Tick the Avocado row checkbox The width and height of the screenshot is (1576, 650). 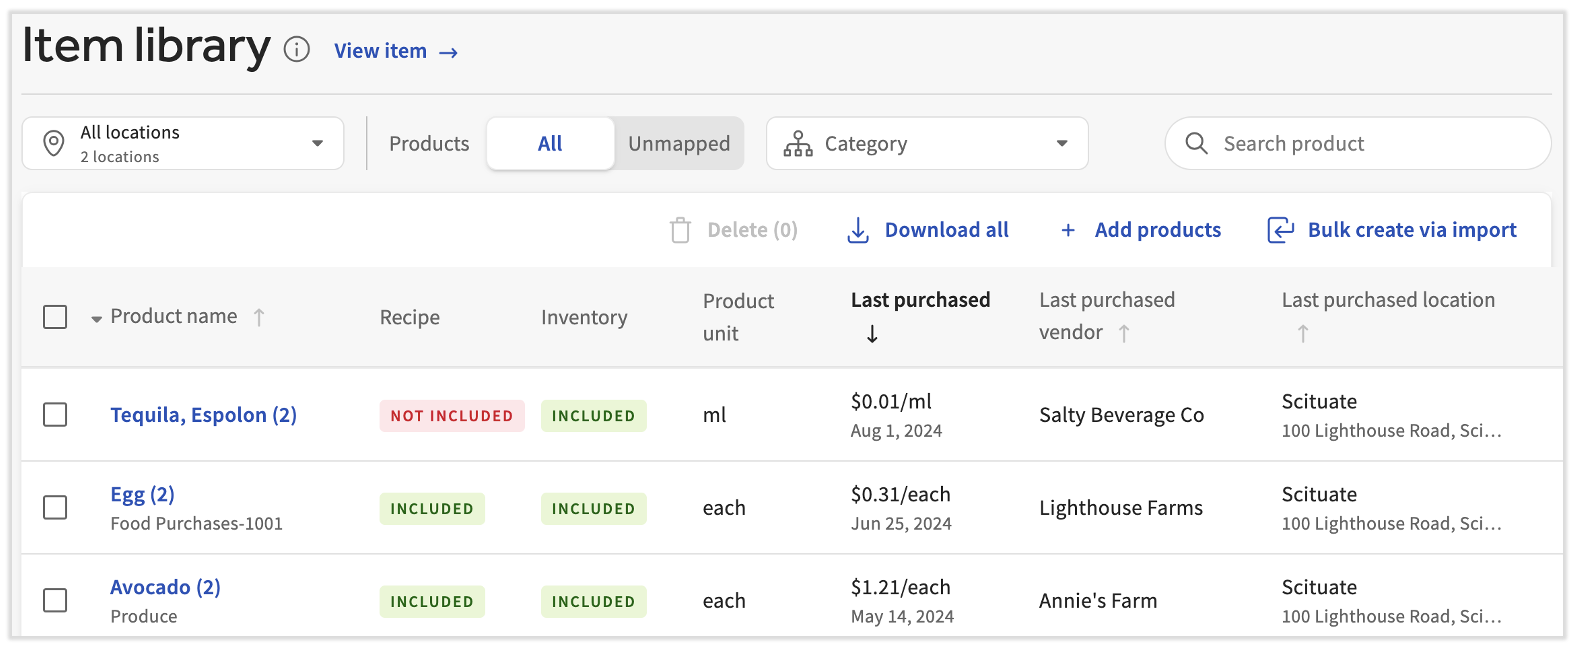coord(55,601)
